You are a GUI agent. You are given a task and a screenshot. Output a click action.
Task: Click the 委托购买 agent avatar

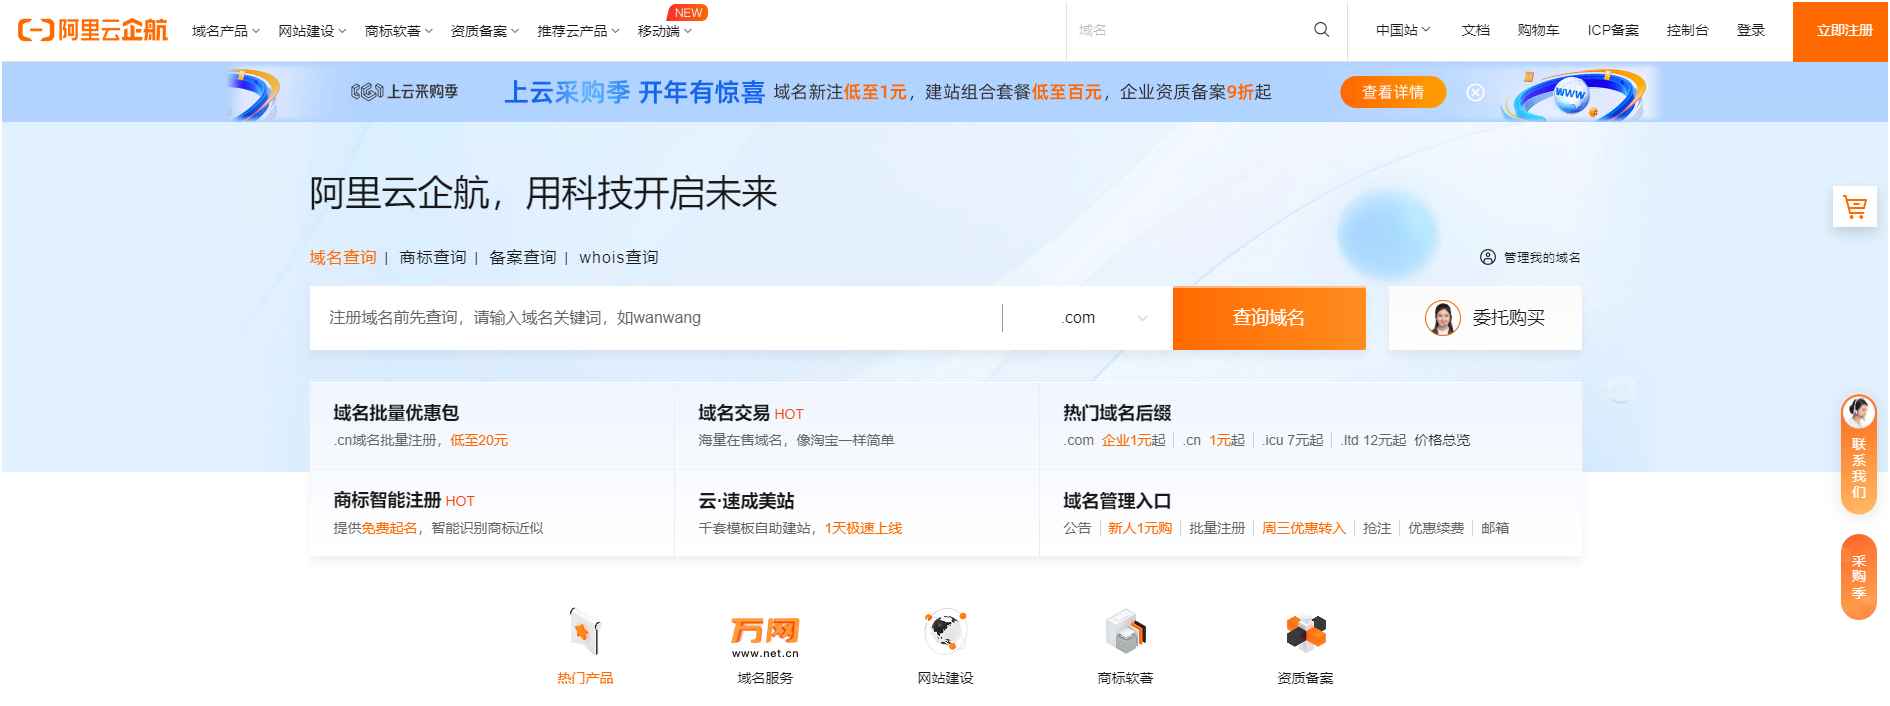1442,318
